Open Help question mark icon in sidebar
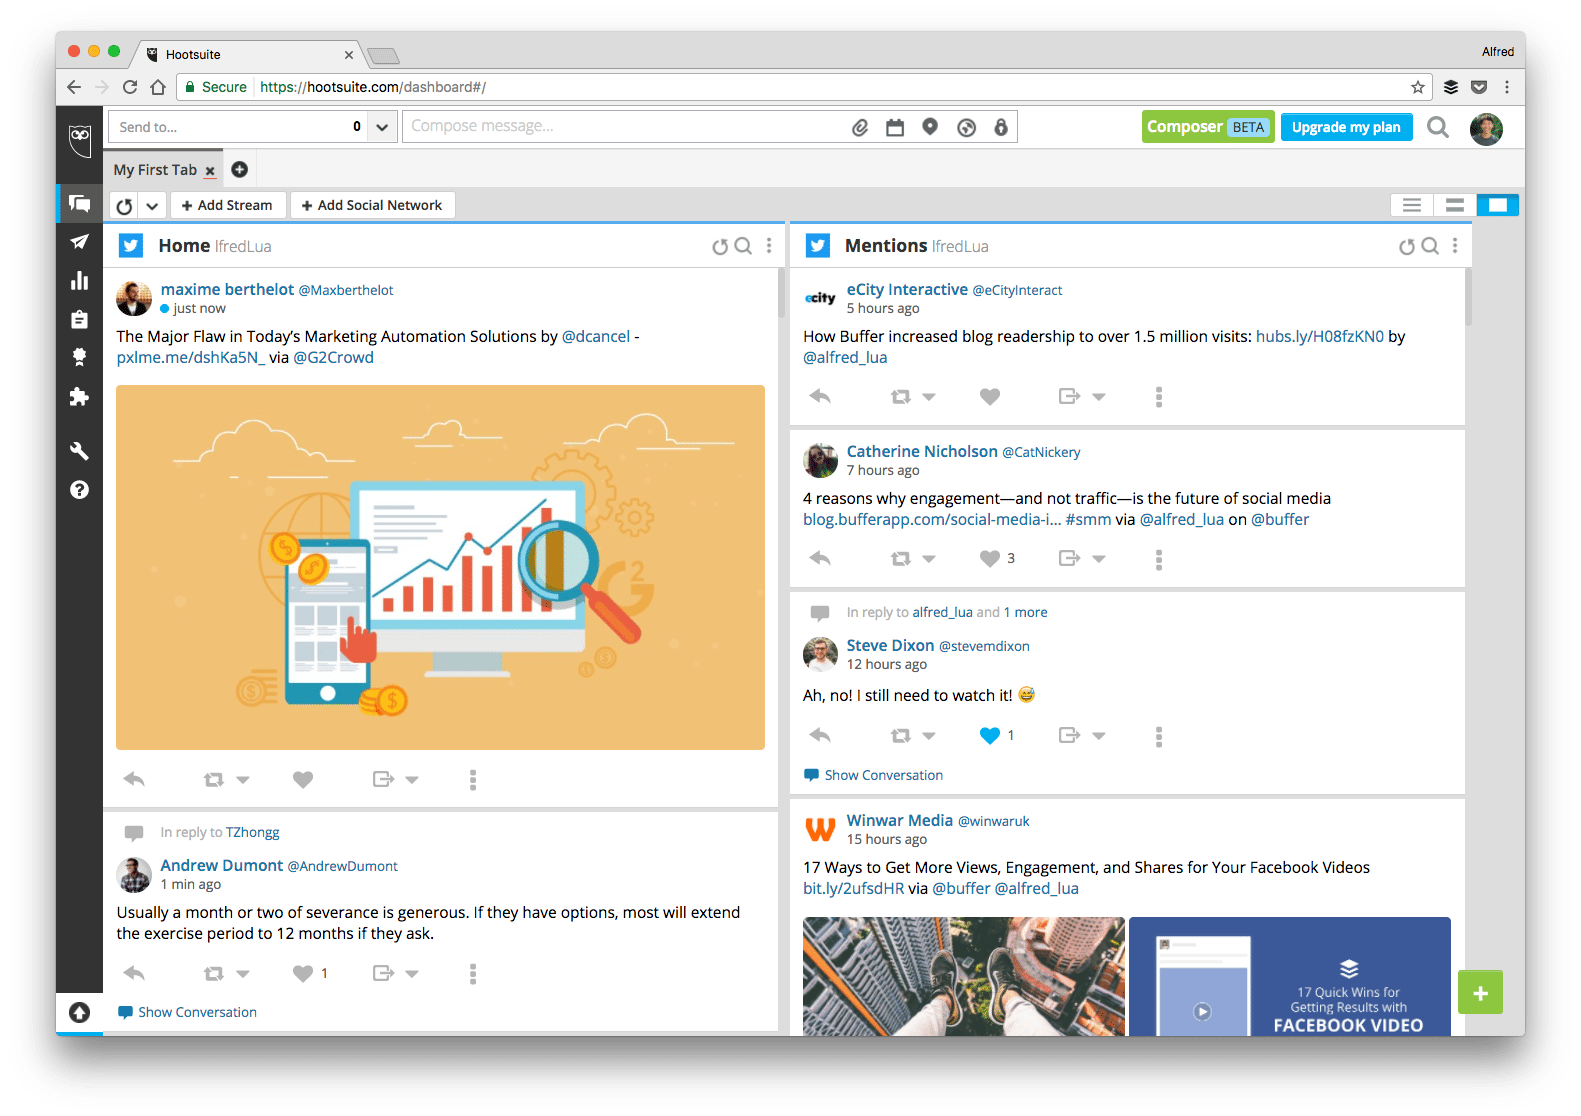The height and width of the screenshot is (1116, 1581). 79,490
